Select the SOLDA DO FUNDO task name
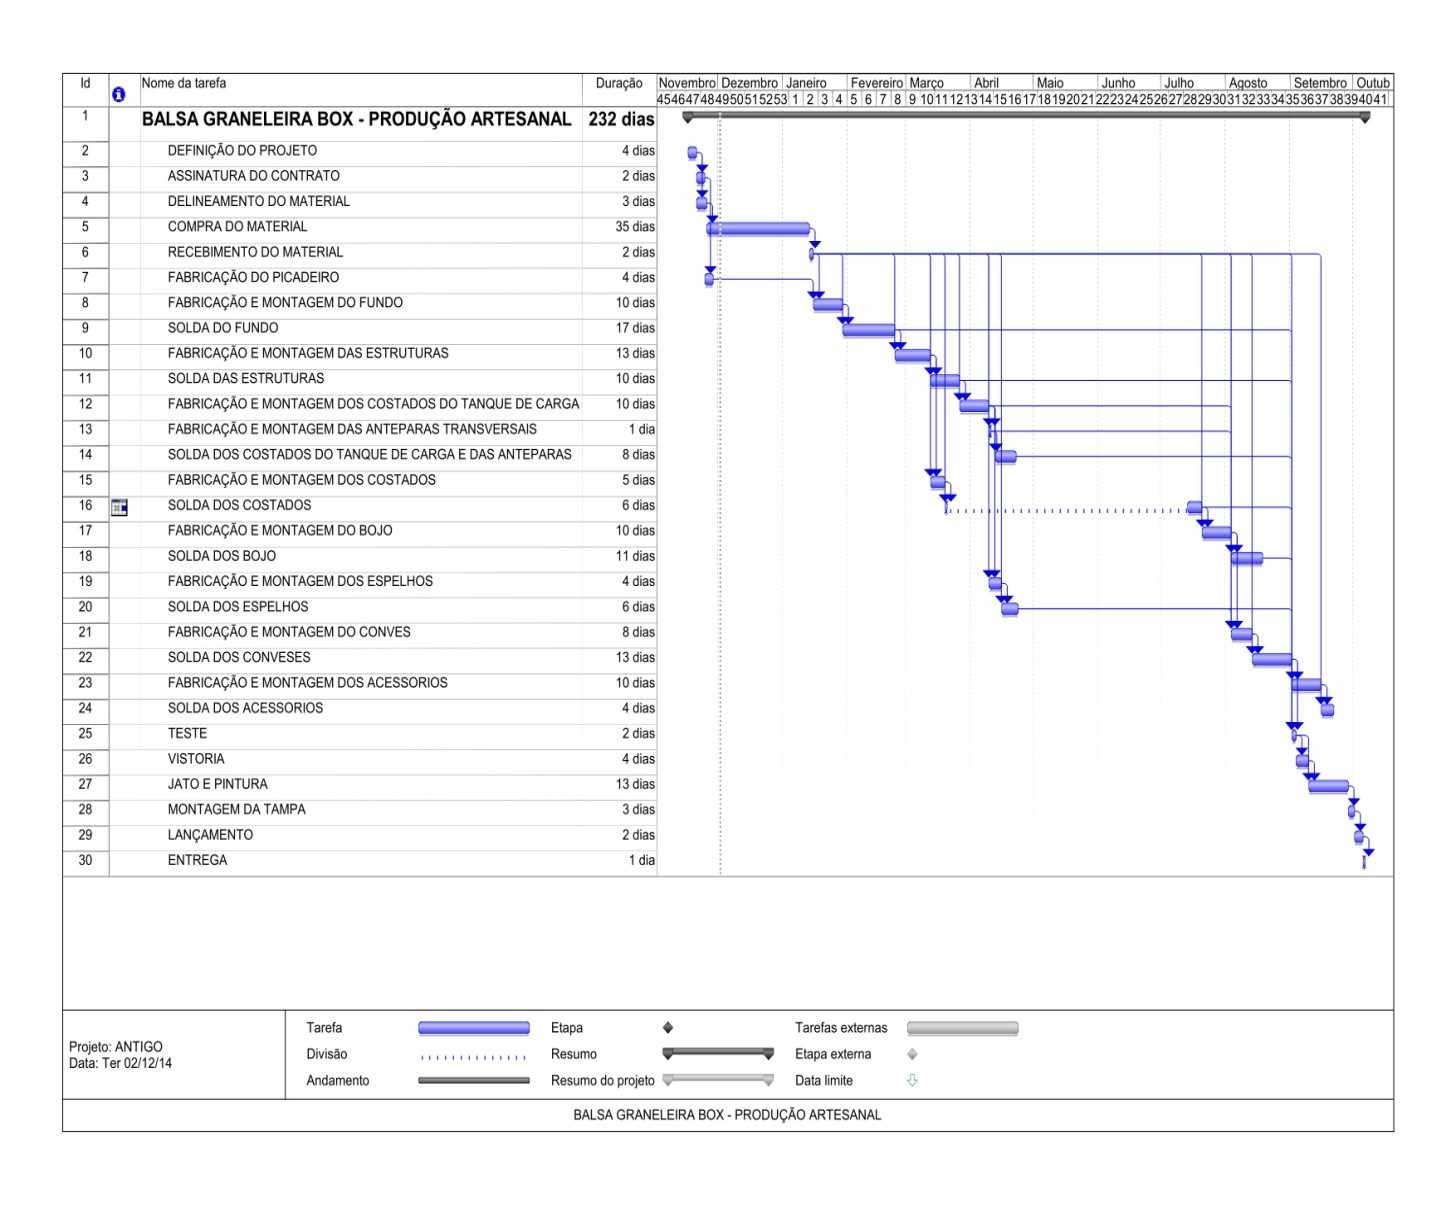Screen dimensions: 1456x1205 coord(223,328)
